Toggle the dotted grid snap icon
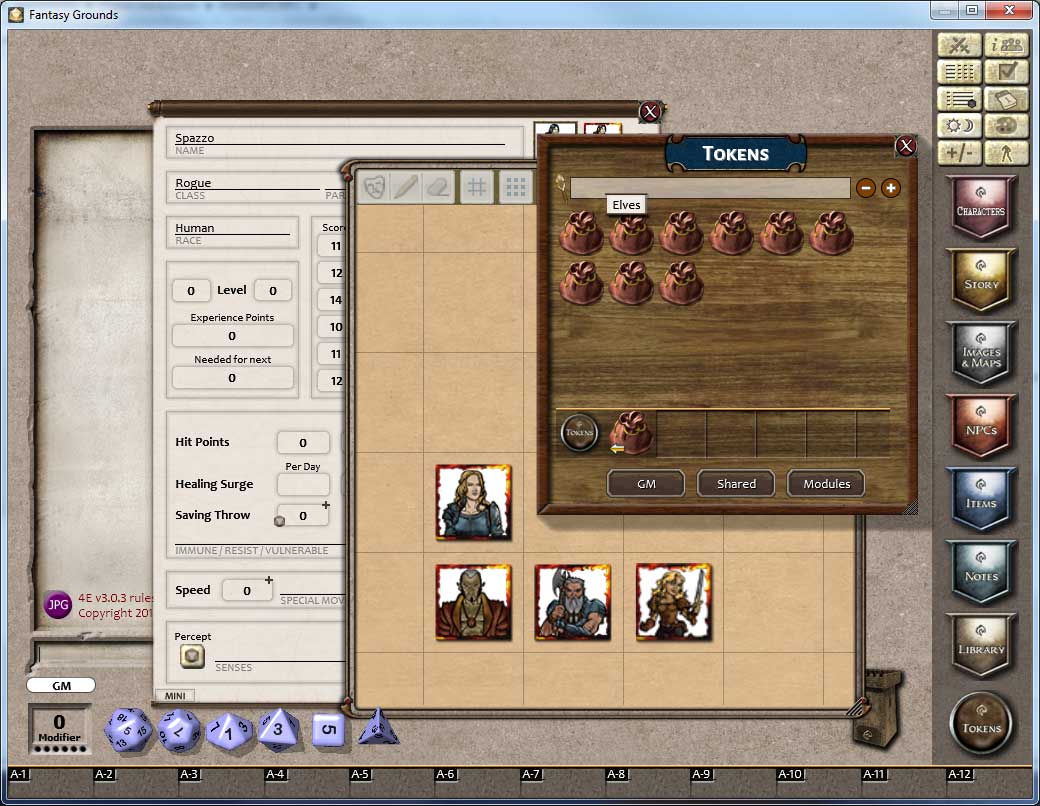This screenshot has width=1040, height=806. point(514,188)
